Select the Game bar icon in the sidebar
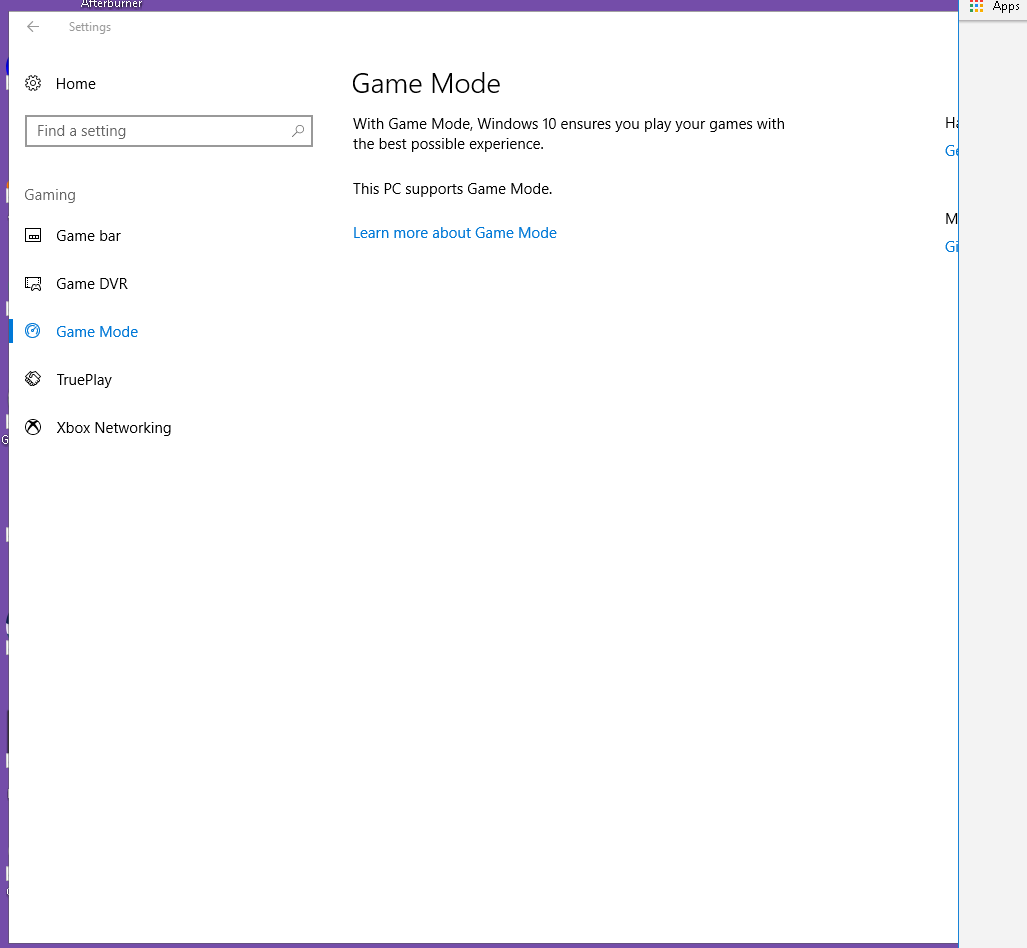 point(33,235)
